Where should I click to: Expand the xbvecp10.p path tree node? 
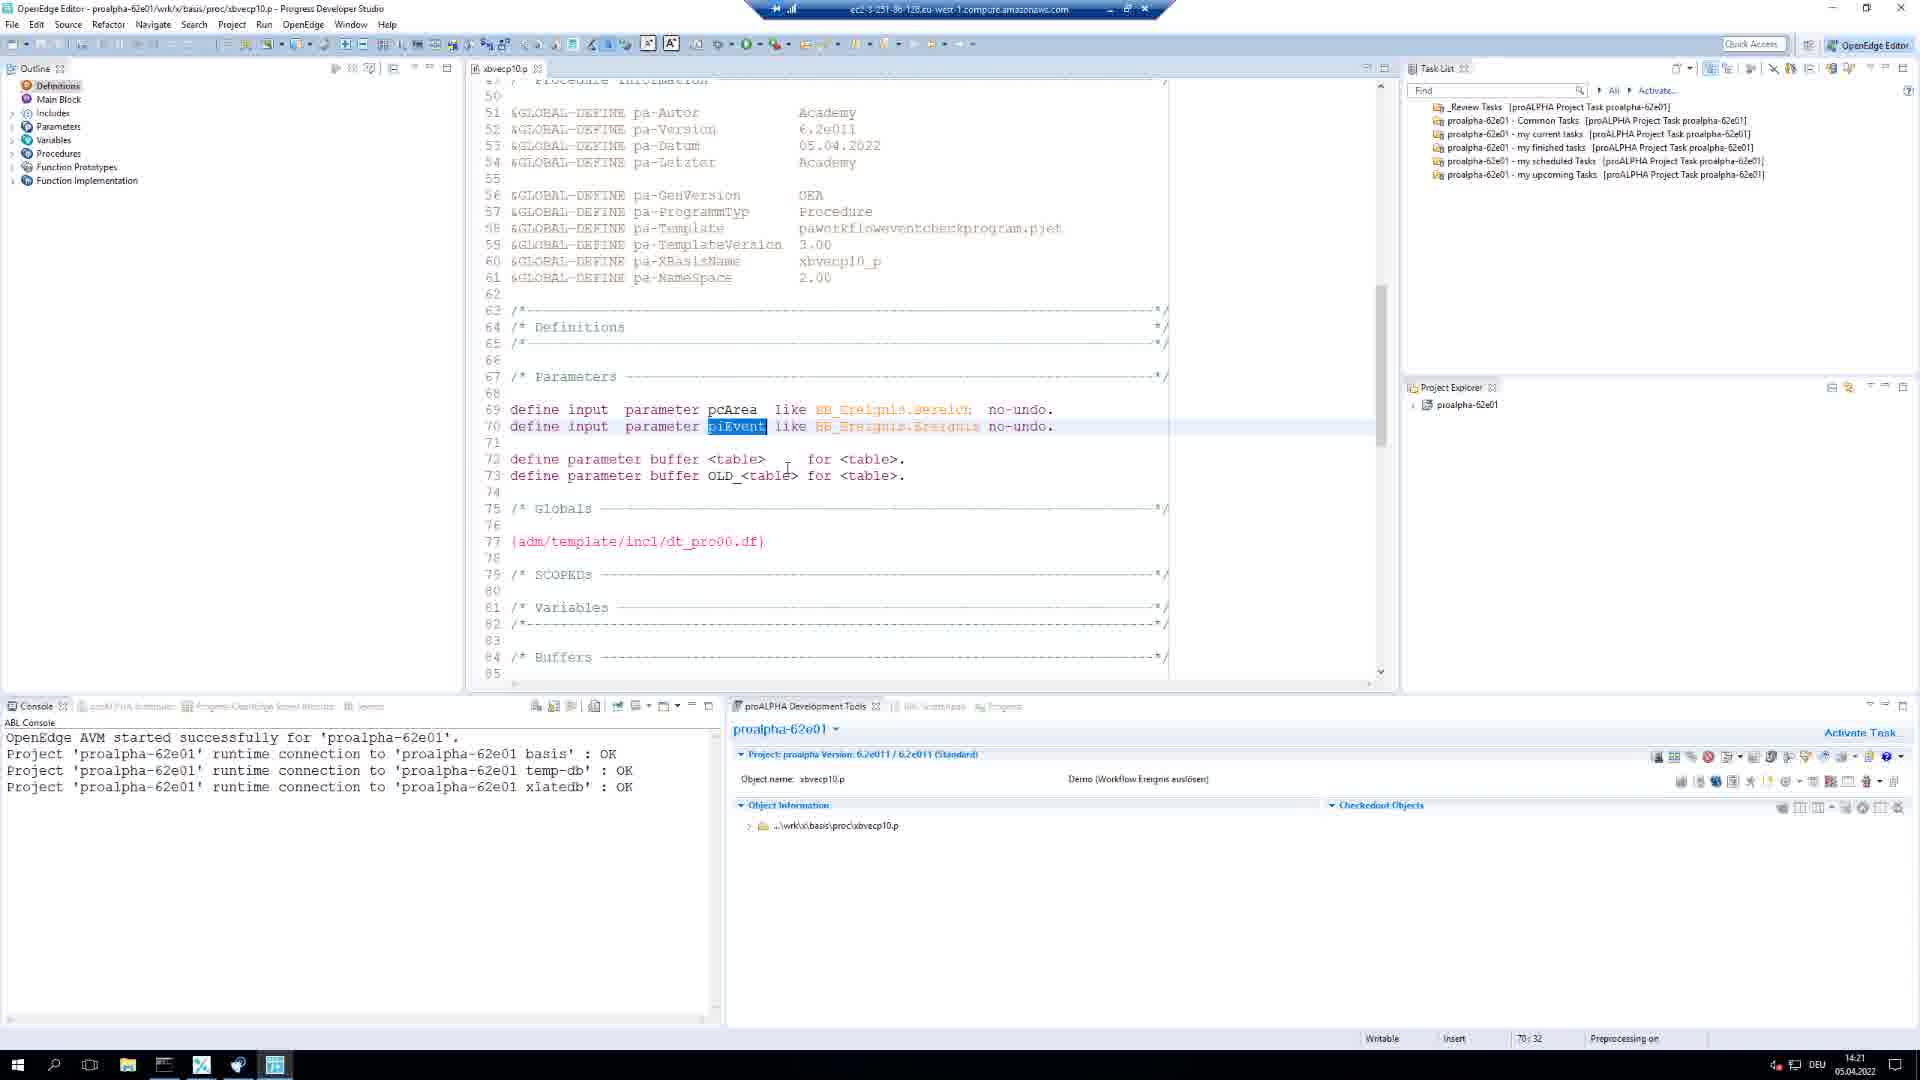(749, 827)
